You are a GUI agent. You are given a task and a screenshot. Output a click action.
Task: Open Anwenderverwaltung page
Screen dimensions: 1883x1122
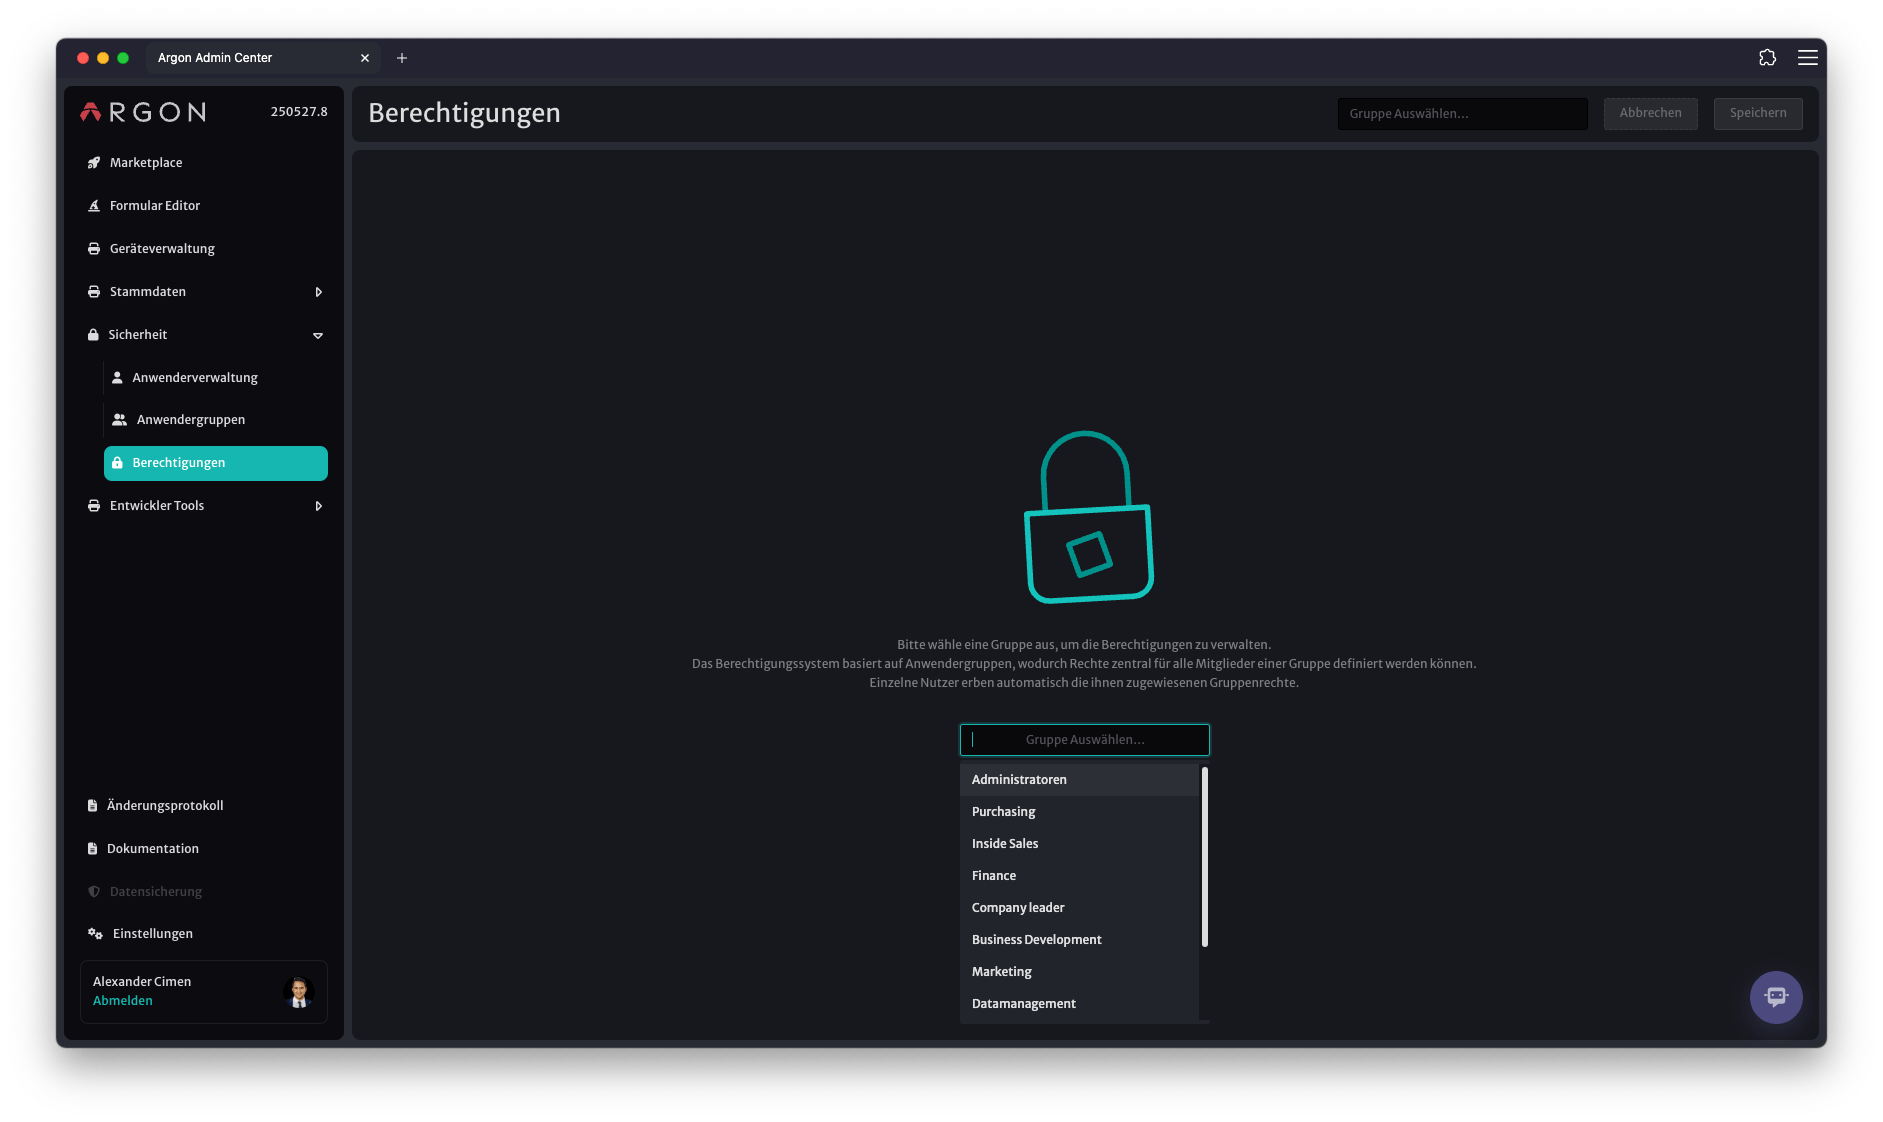pos(215,378)
